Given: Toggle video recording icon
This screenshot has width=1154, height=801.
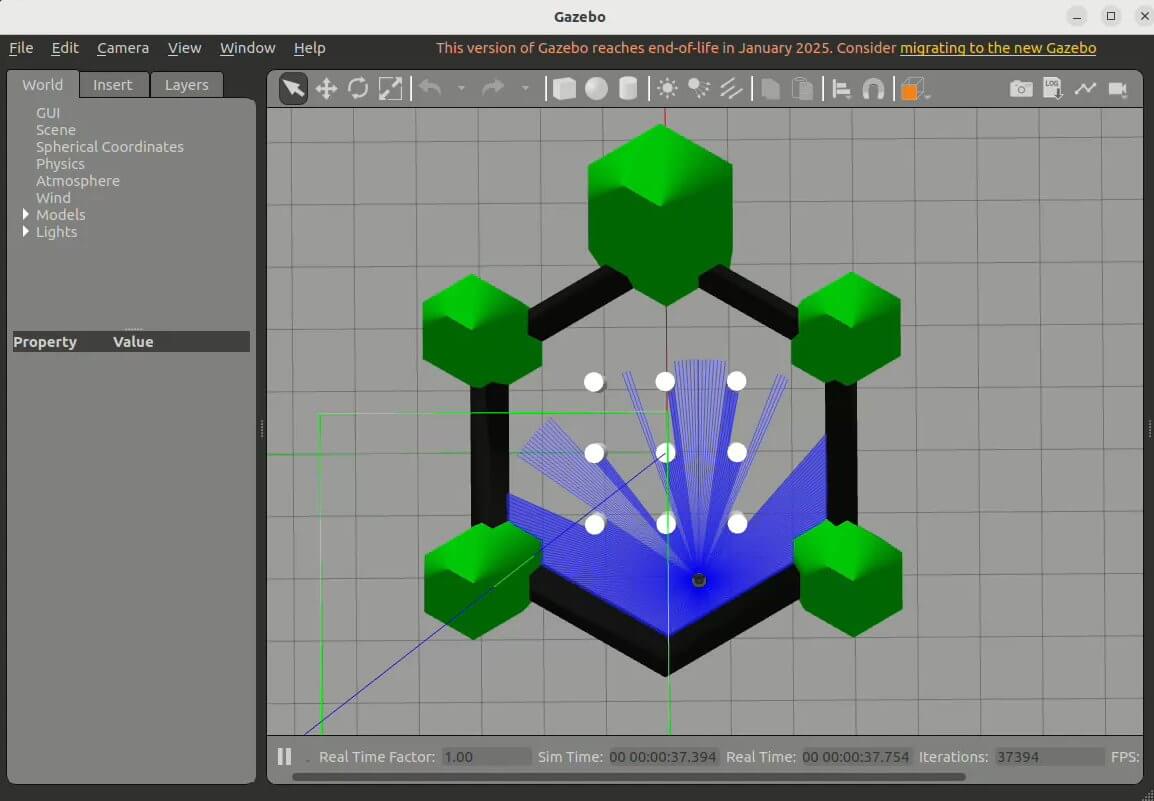Looking at the screenshot, I should (x=1118, y=89).
